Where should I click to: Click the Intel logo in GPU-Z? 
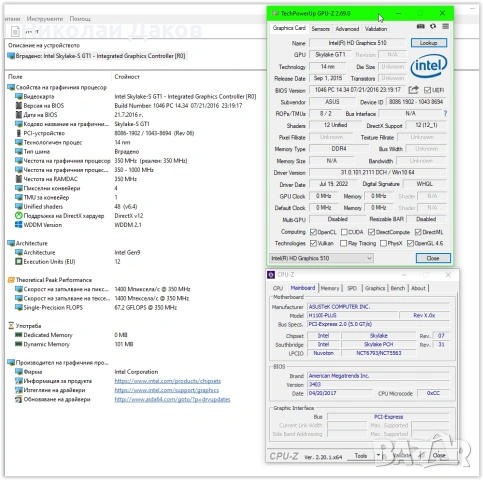pyautogui.click(x=429, y=65)
